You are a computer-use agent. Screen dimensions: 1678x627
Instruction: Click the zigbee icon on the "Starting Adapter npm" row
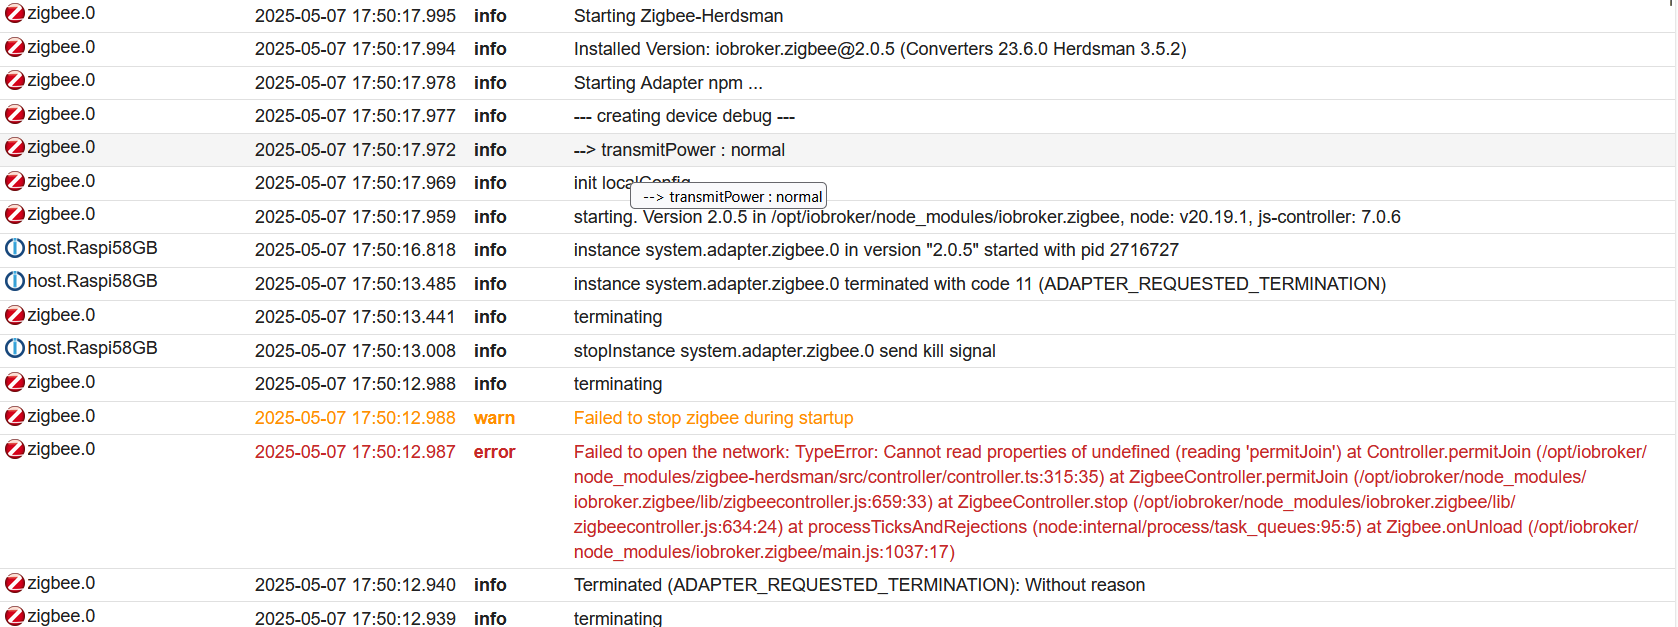tap(15, 81)
